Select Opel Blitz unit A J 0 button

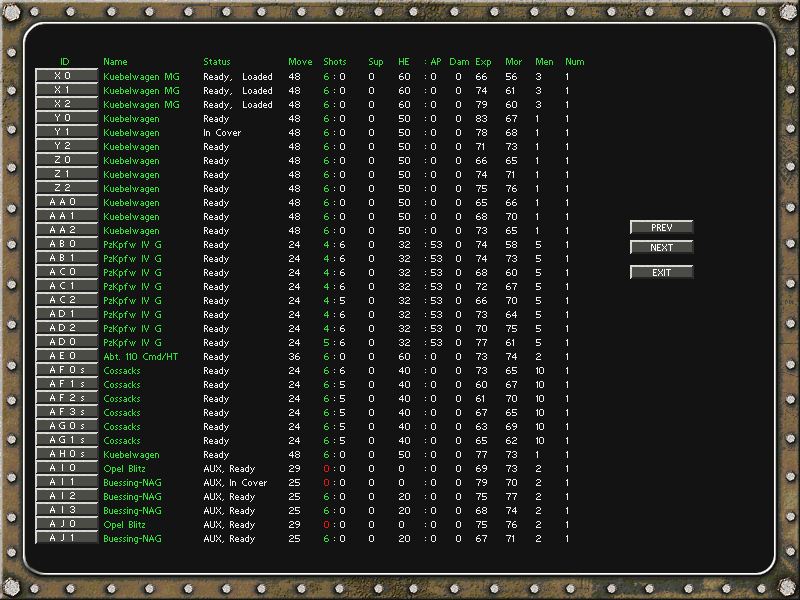(66, 524)
